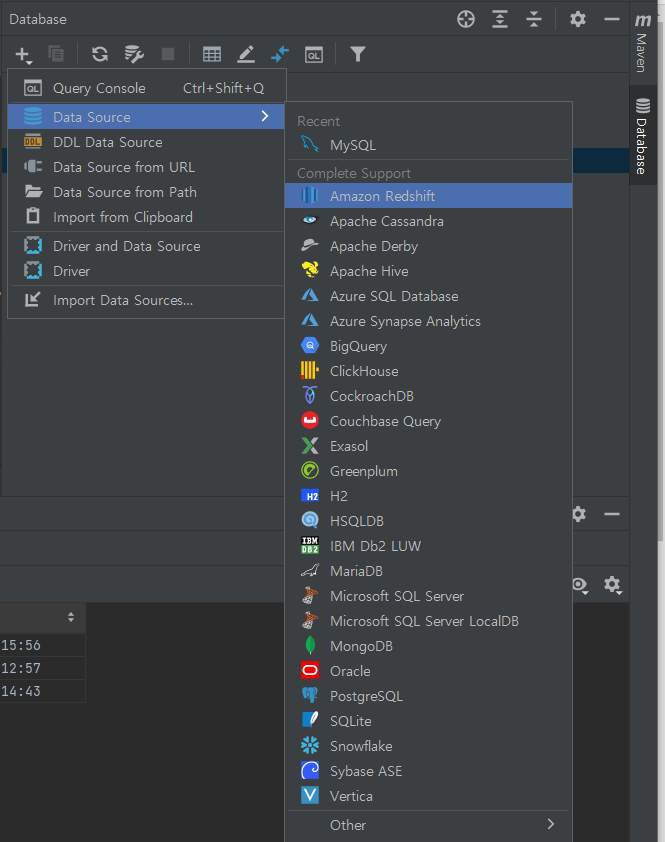Screen dimensions: 665x842
Task: Refresh the database view
Action: [100, 54]
